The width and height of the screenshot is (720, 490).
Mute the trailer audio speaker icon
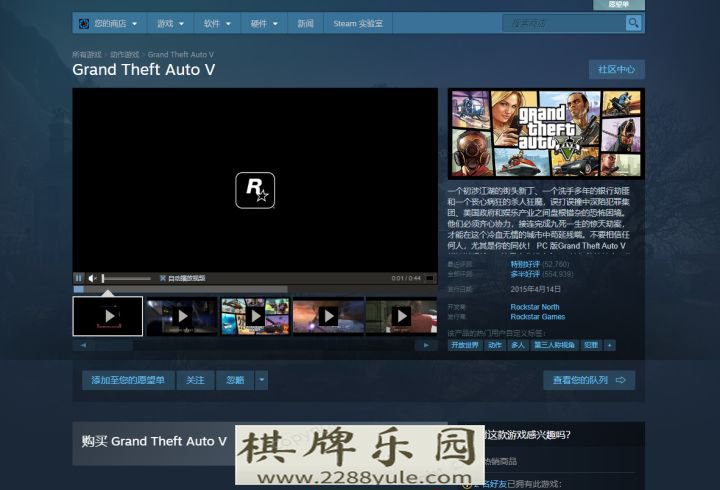click(x=92, y=278)
